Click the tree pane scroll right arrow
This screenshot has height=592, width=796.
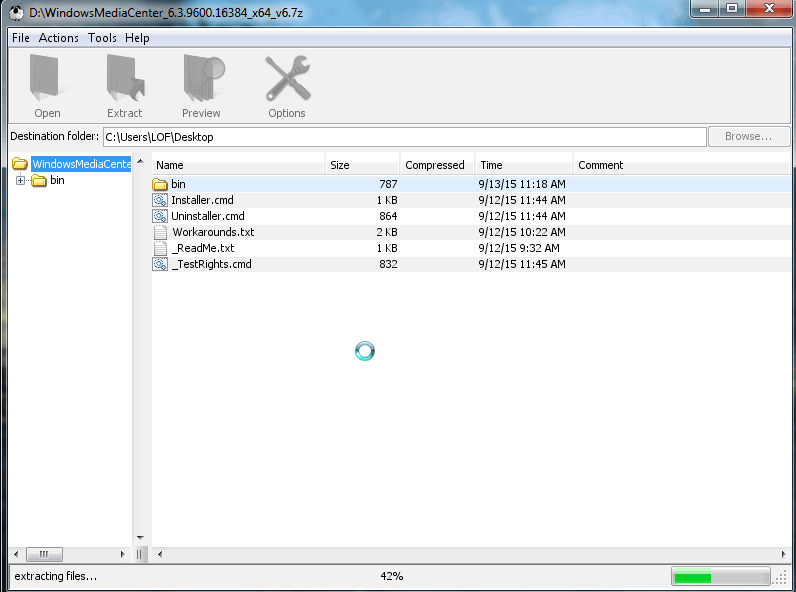122,554
